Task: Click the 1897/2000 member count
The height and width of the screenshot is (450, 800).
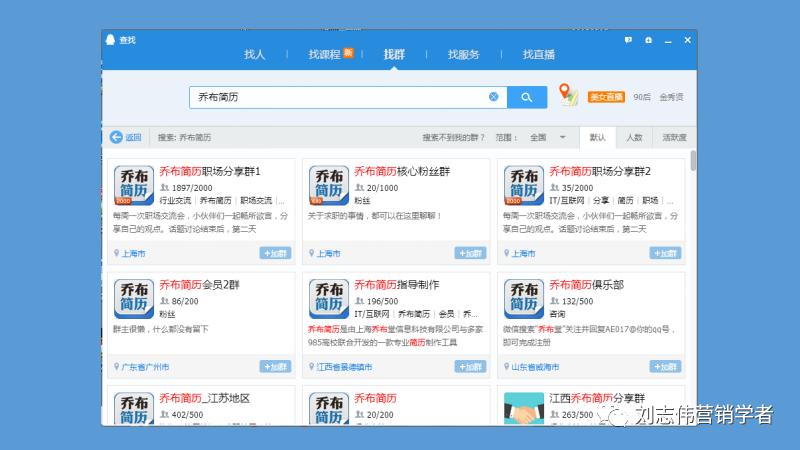Action: tap(192, 188)
